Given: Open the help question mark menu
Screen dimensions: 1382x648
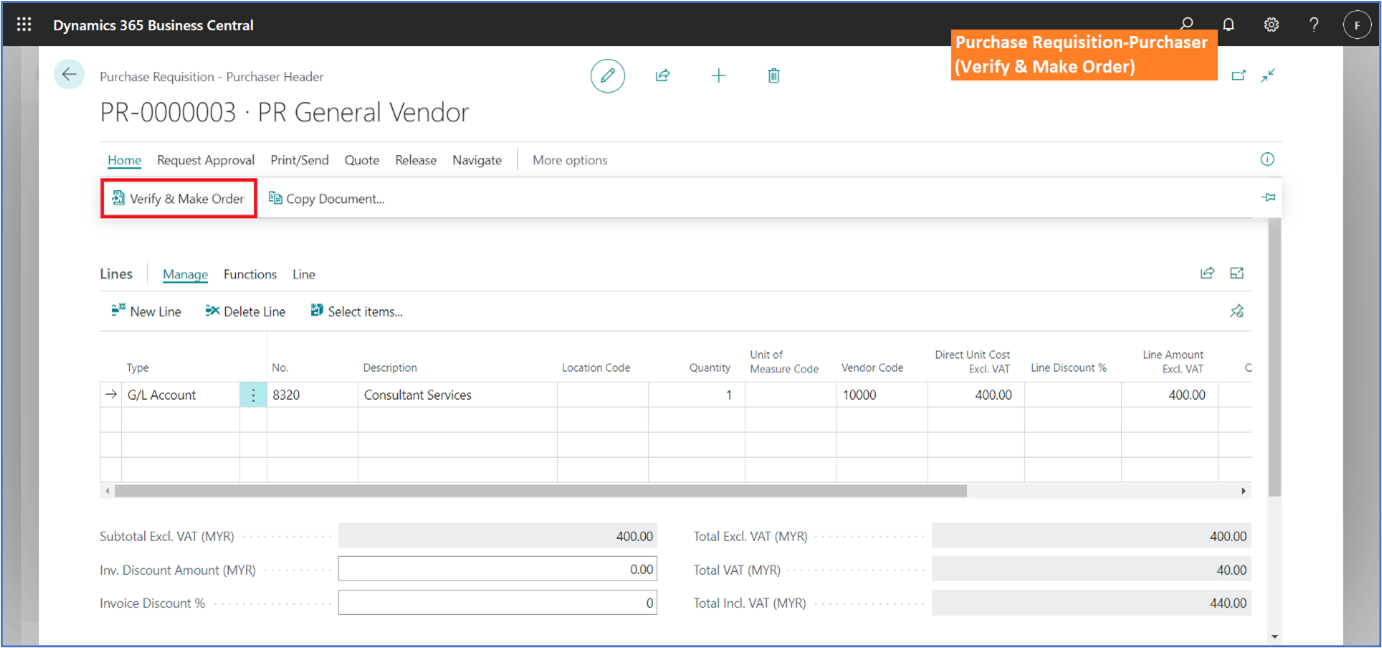Looking at the screenshot, I should click(x=1314, y=25).
